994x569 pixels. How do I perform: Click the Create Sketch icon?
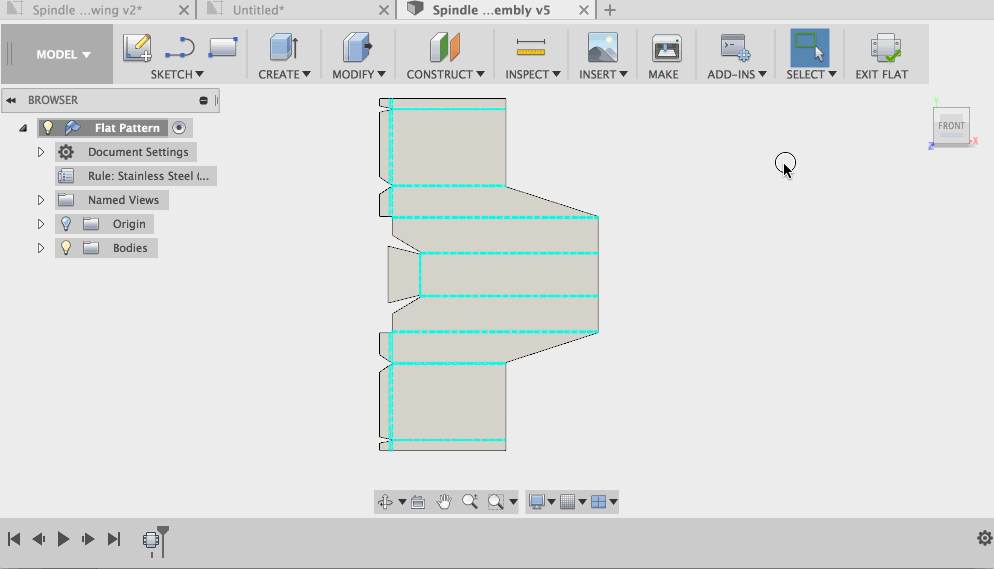pos(137,48)
